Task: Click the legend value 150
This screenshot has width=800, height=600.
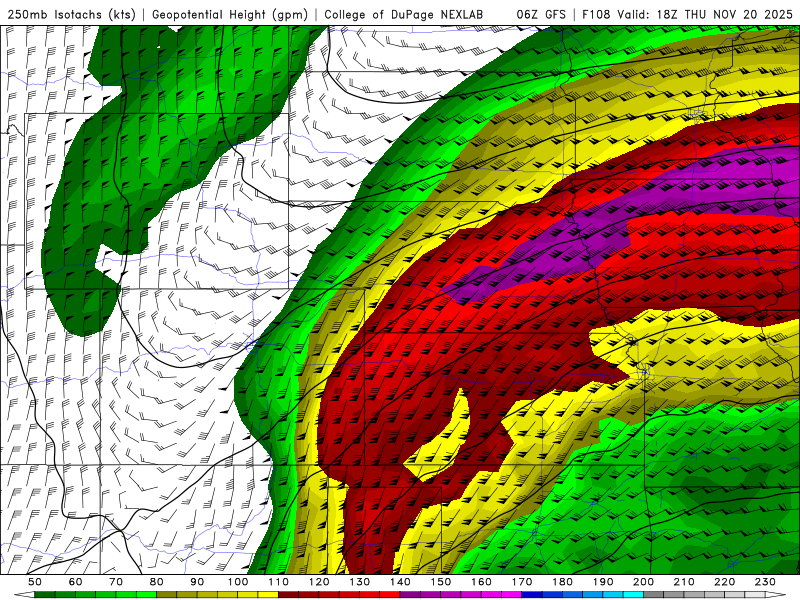Action: [x=440, y=582]
